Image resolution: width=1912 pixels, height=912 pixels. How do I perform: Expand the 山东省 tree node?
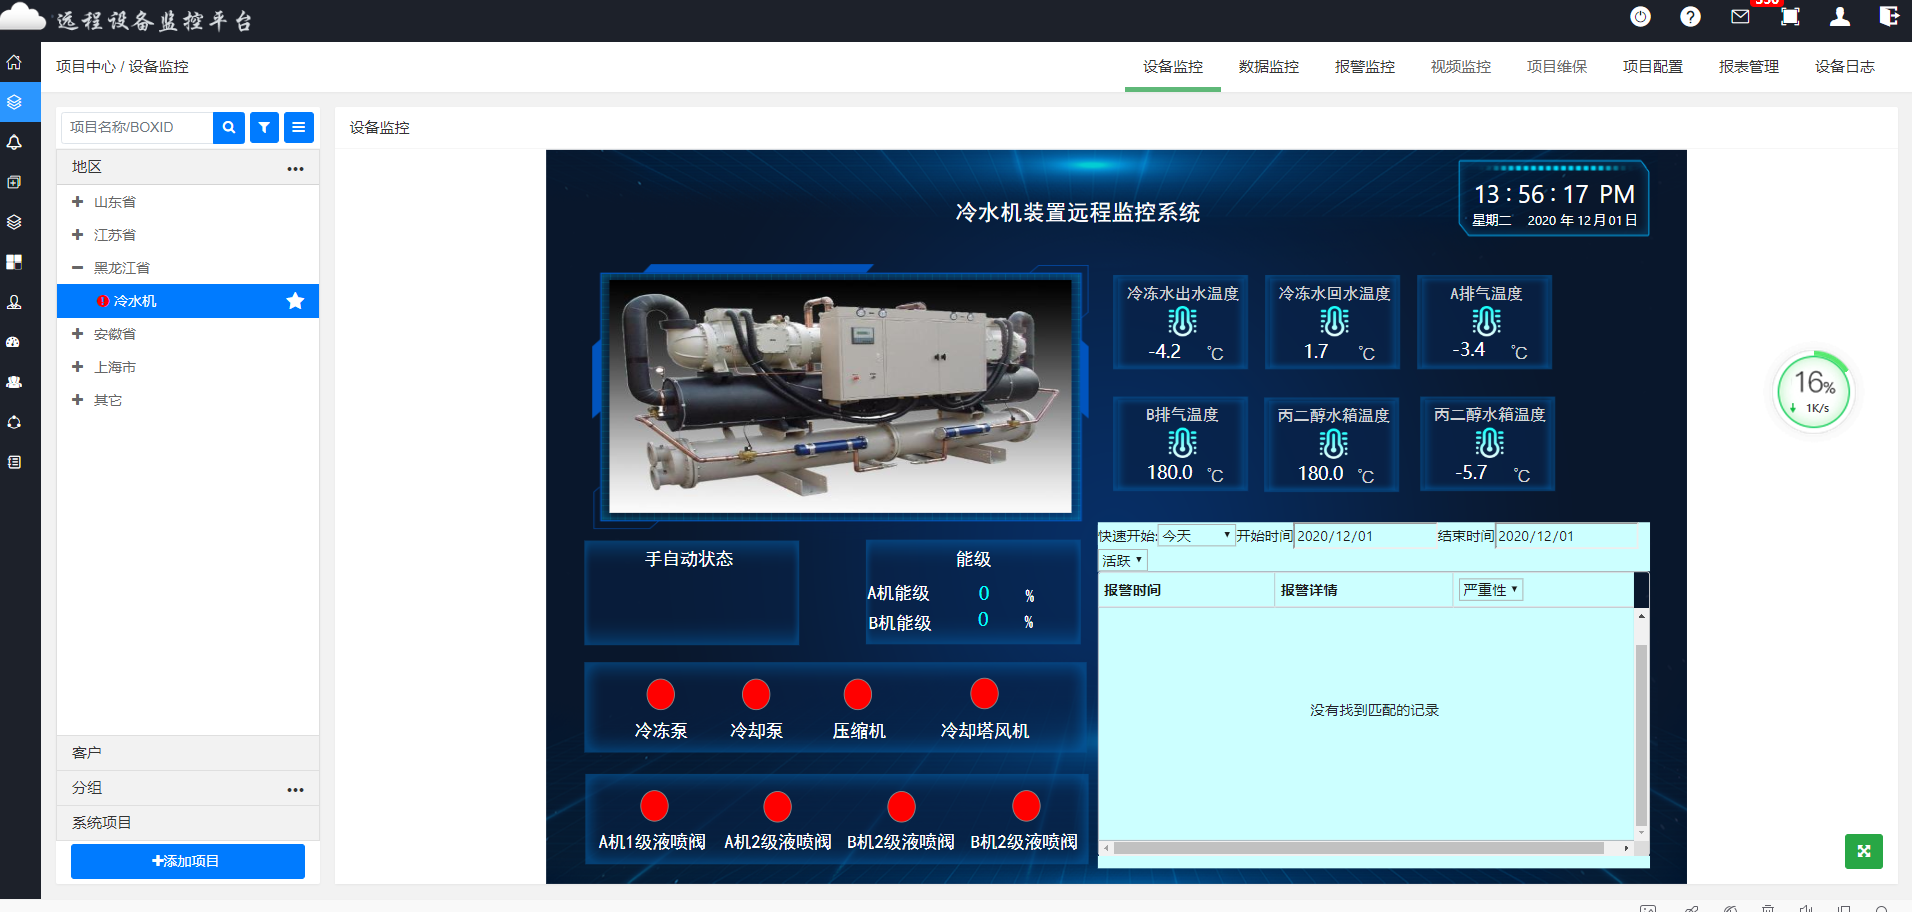77,202
